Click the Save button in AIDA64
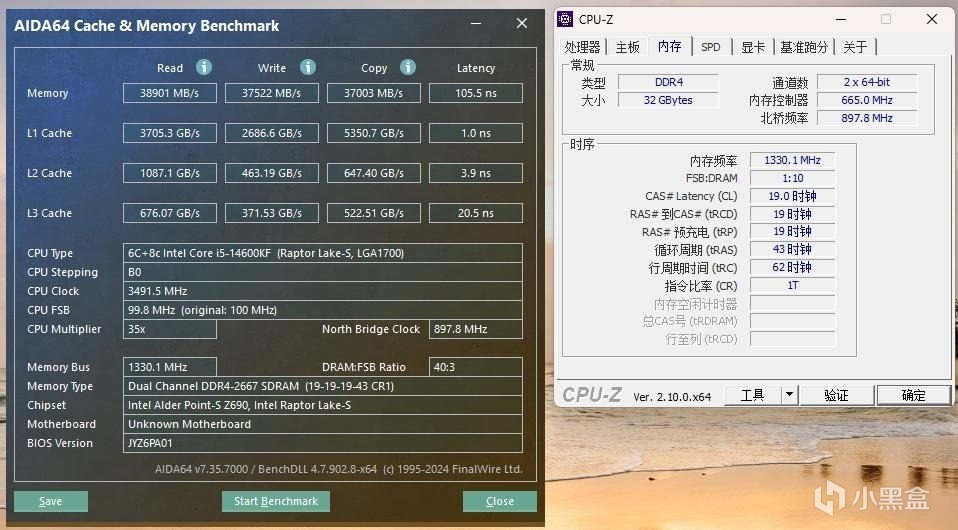 pyautogui.click(x=51, y=501)
